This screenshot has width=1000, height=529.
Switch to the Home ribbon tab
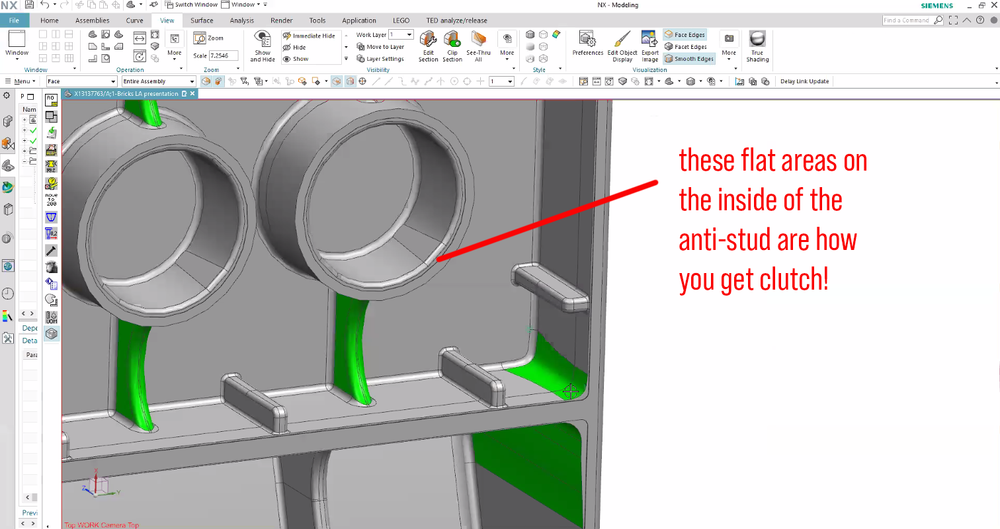point(49,20)
